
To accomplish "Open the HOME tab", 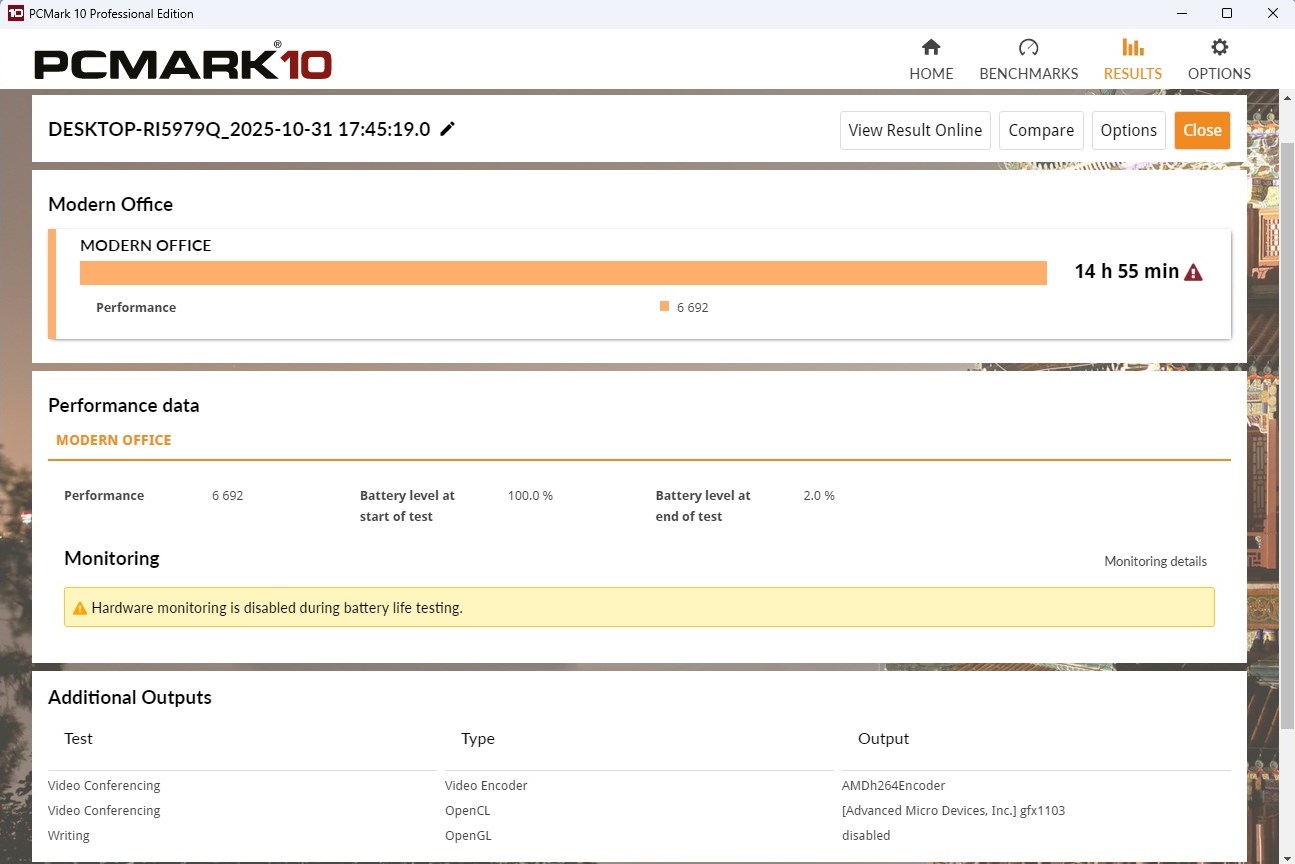I will [x=931, y=59].
